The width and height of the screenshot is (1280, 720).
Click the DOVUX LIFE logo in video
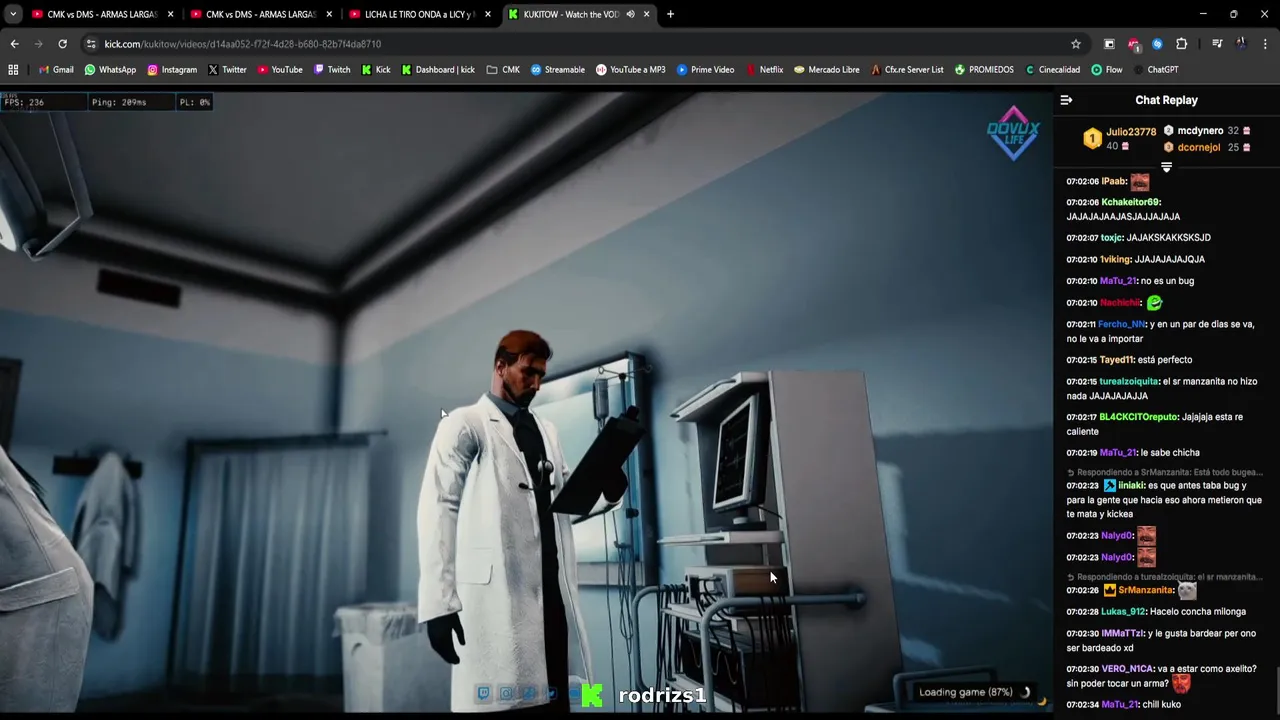(1013, 133)
